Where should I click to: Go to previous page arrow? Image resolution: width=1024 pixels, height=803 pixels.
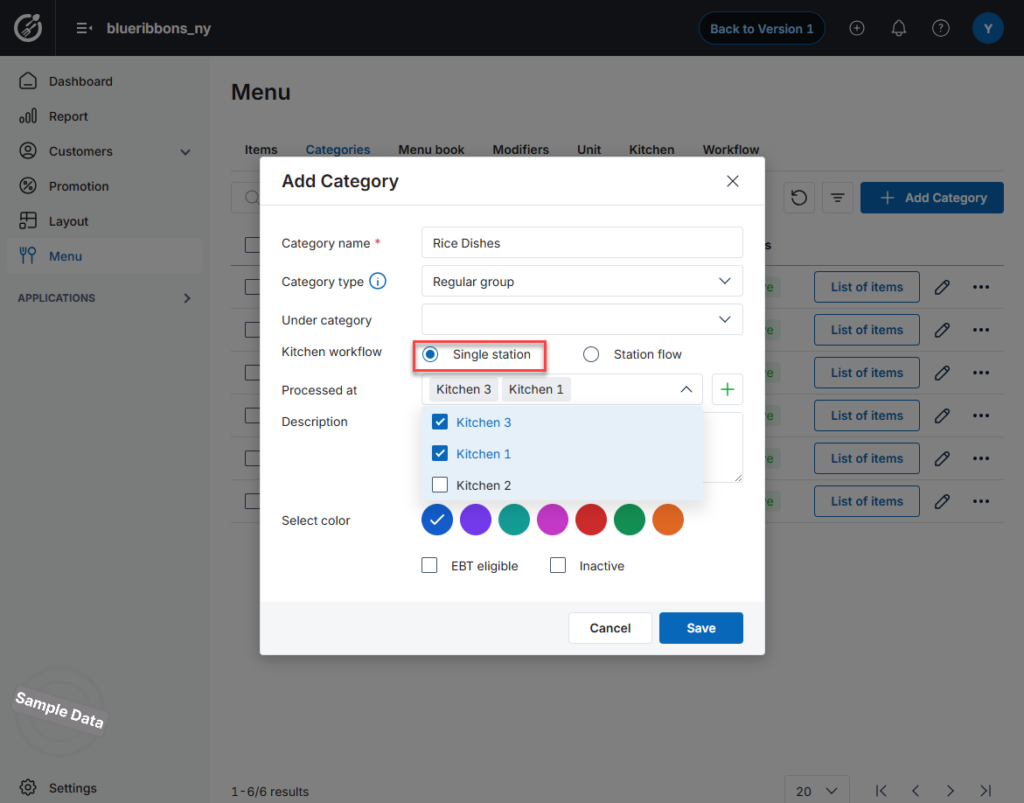coord(916,791)
